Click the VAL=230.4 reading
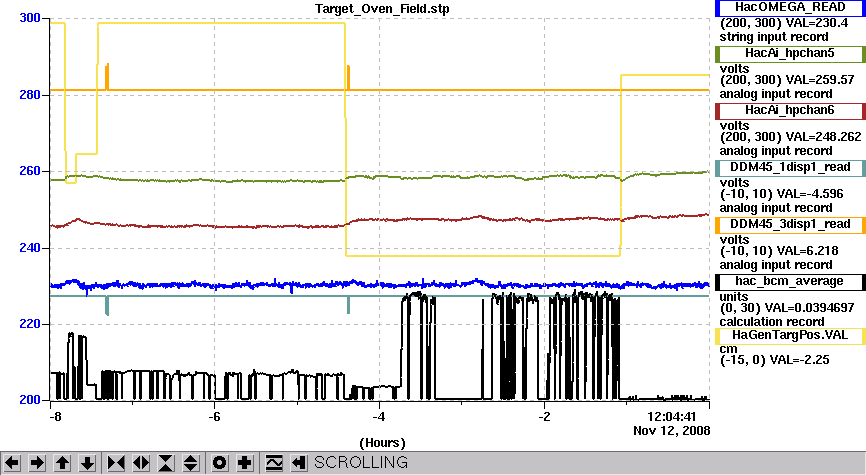This screenshot has height=475, width=866. pos(816,23)
